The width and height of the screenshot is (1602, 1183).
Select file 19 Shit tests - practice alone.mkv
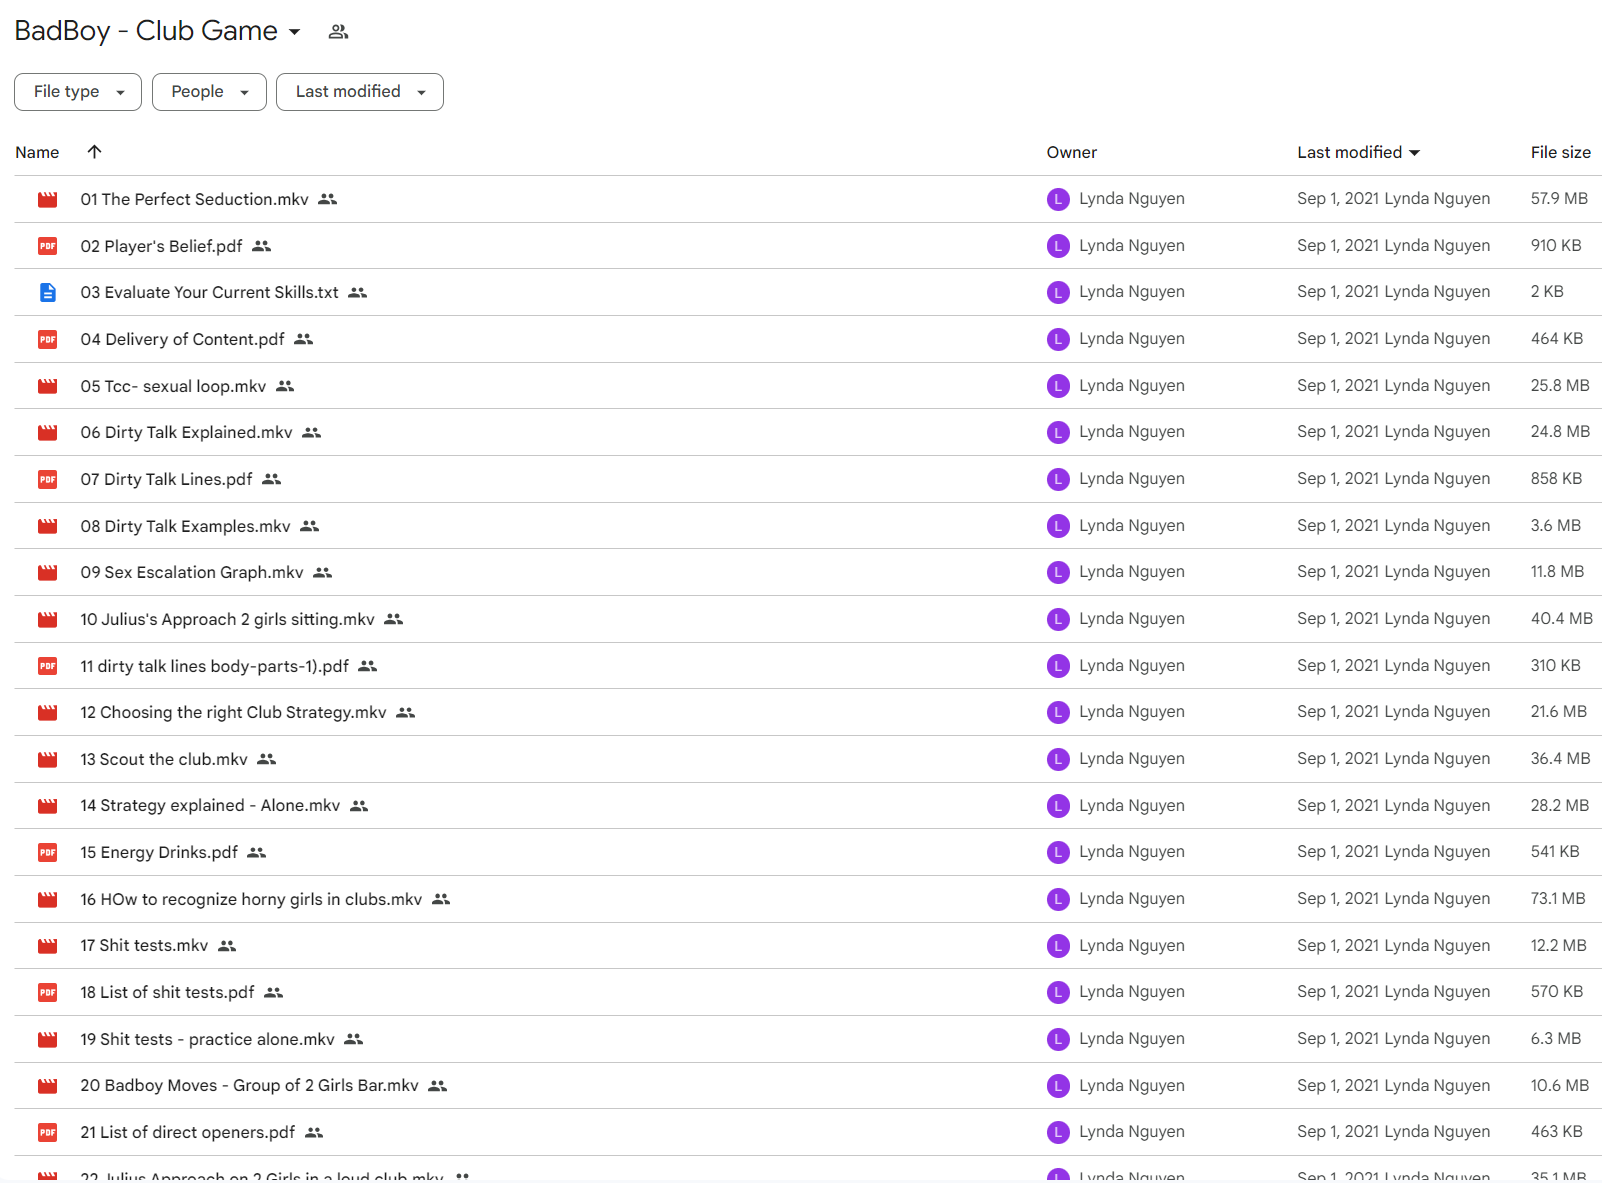207,1039
